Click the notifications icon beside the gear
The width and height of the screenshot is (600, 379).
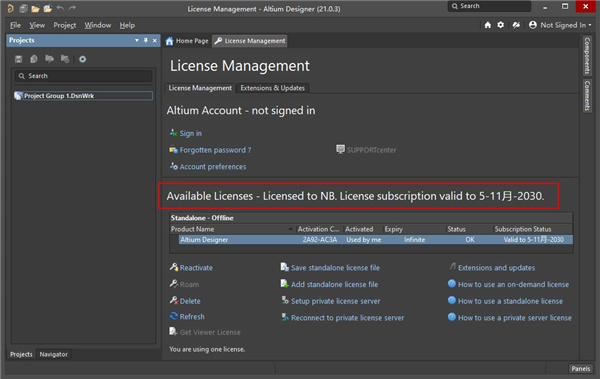click(x=516, y=25)
